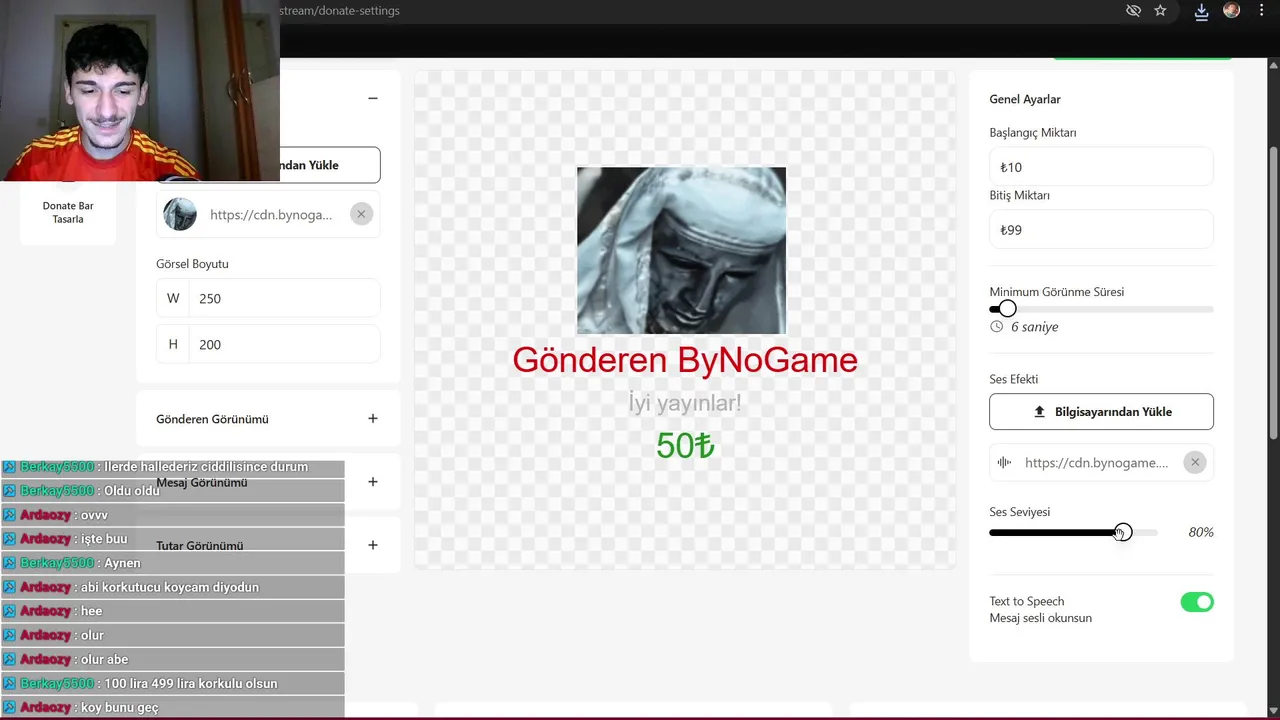Click chat message 'hee'

tap(91, 611)
